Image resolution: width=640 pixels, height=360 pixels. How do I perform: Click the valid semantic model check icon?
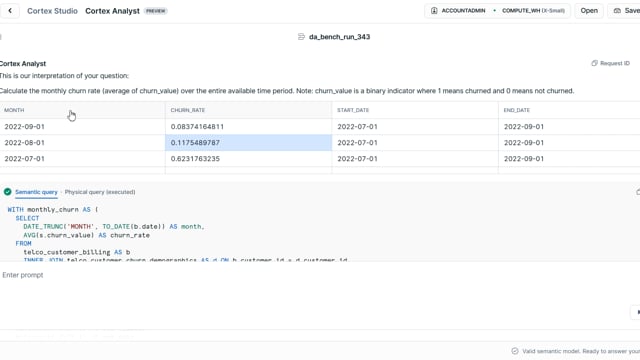(515, 351)
